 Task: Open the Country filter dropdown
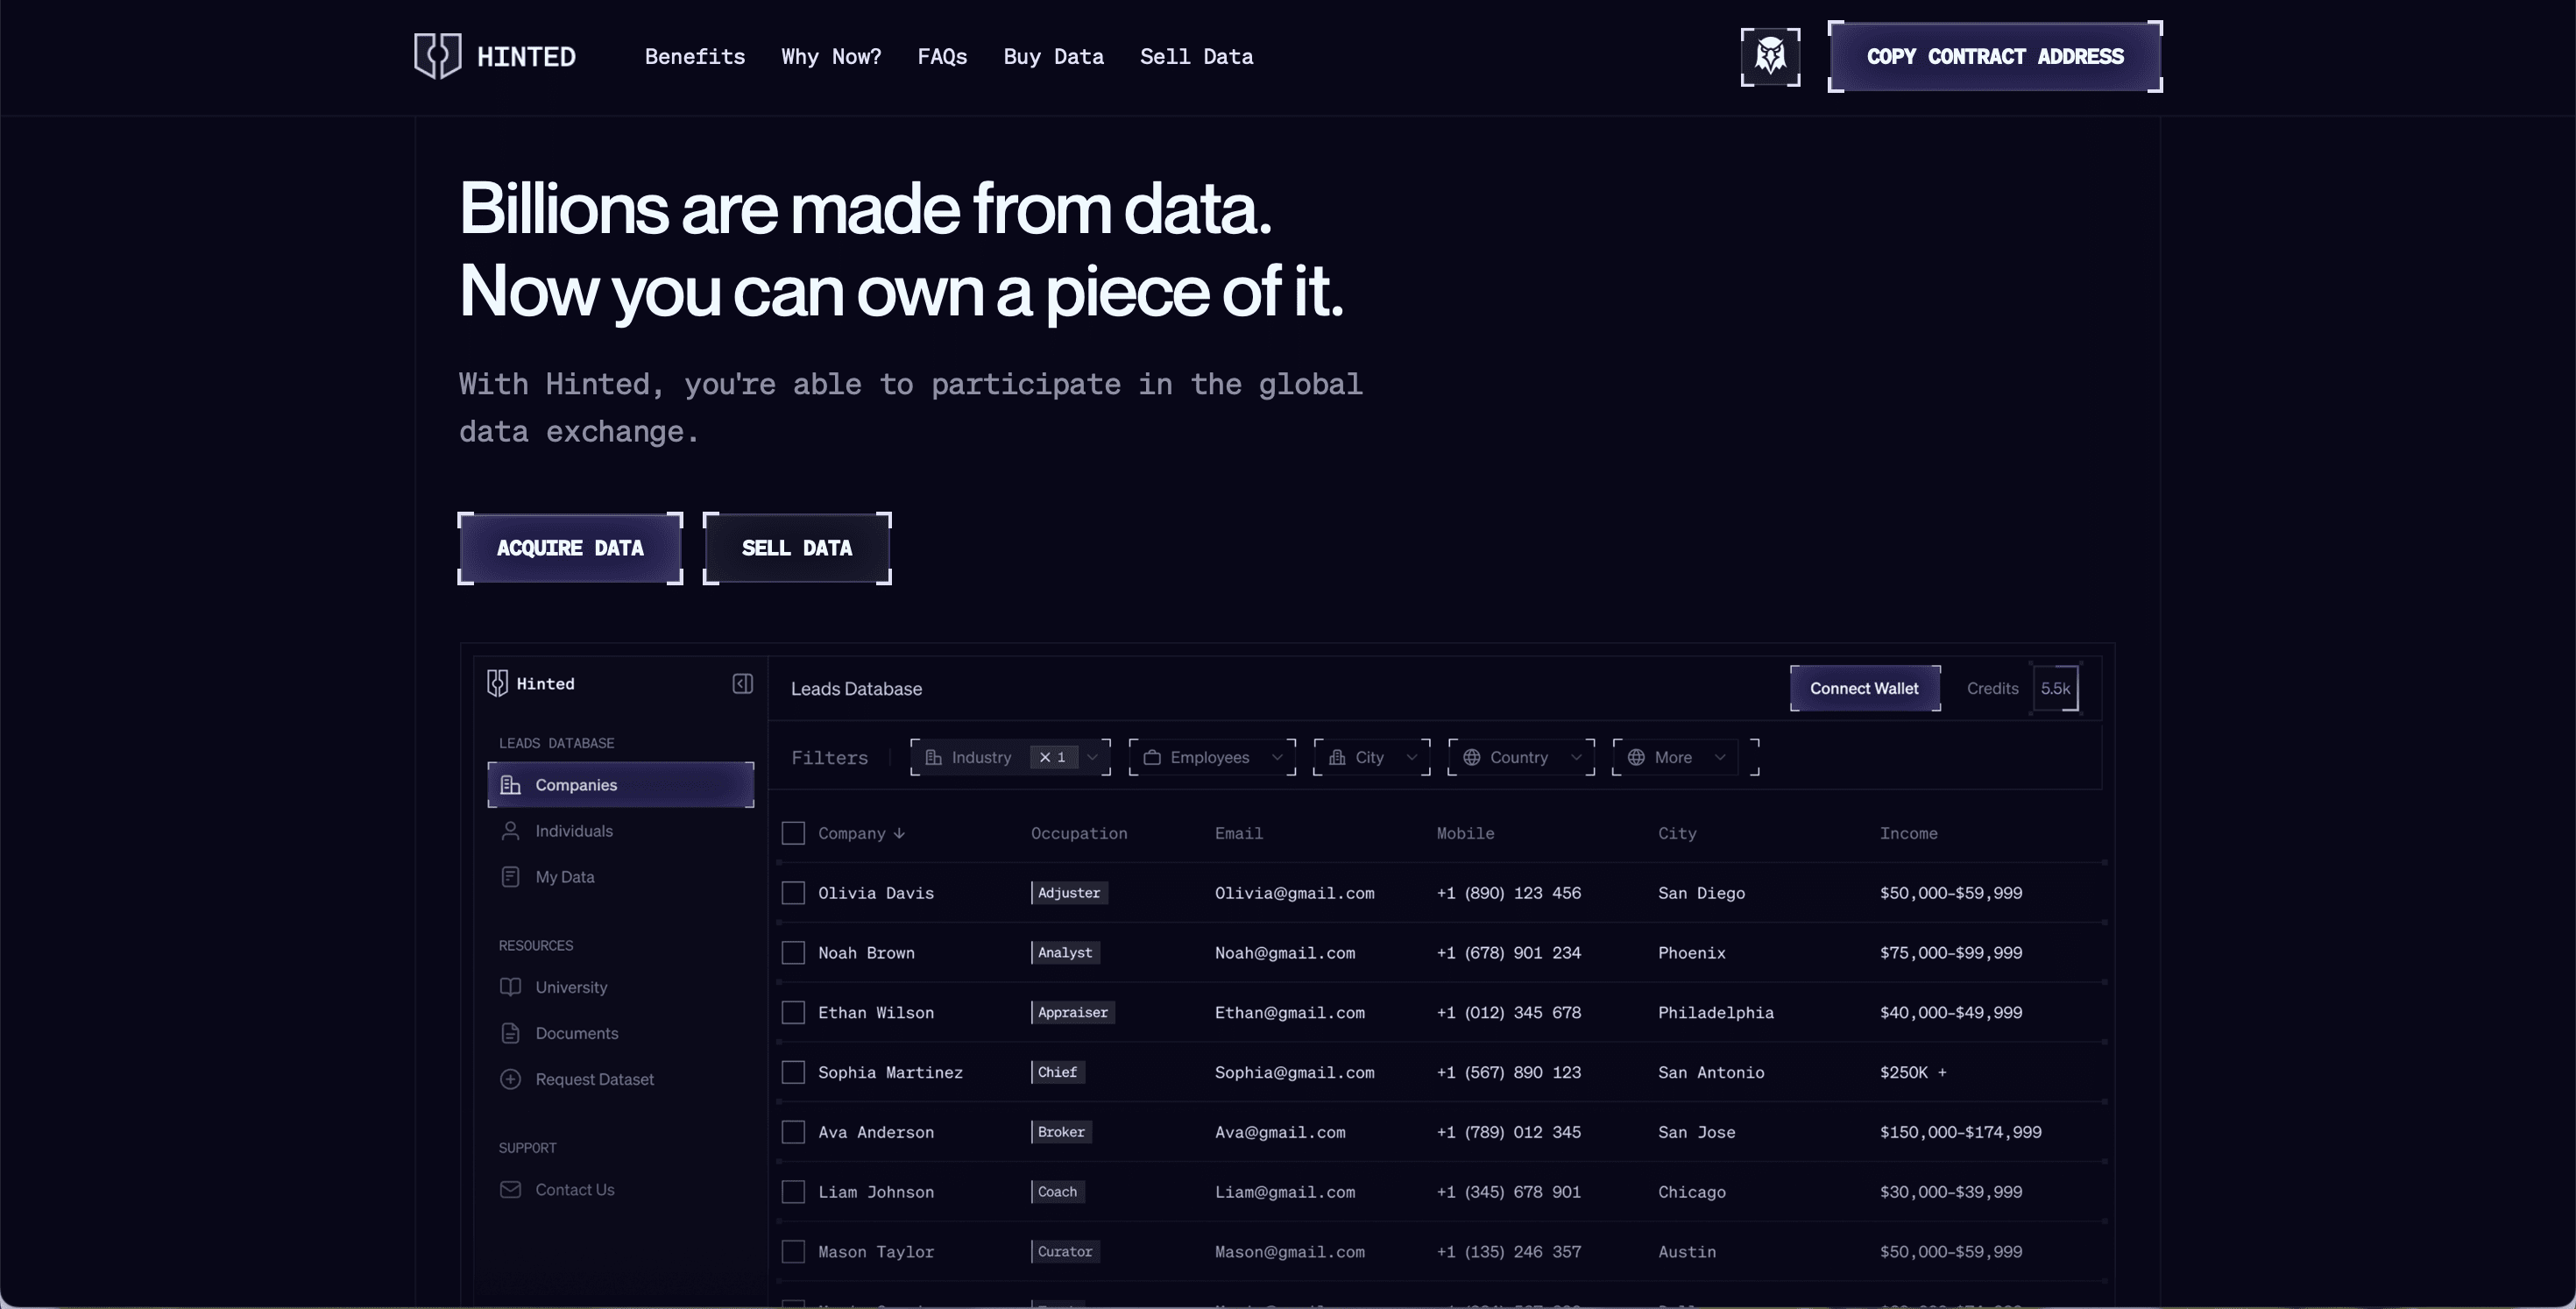(x=1521, y=757)
